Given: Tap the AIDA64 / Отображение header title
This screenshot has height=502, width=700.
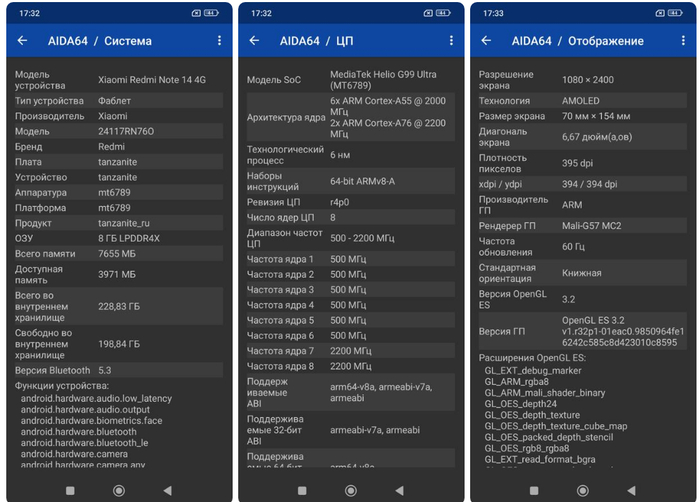Looking at the screenshot, I should (x=577, y=41).
